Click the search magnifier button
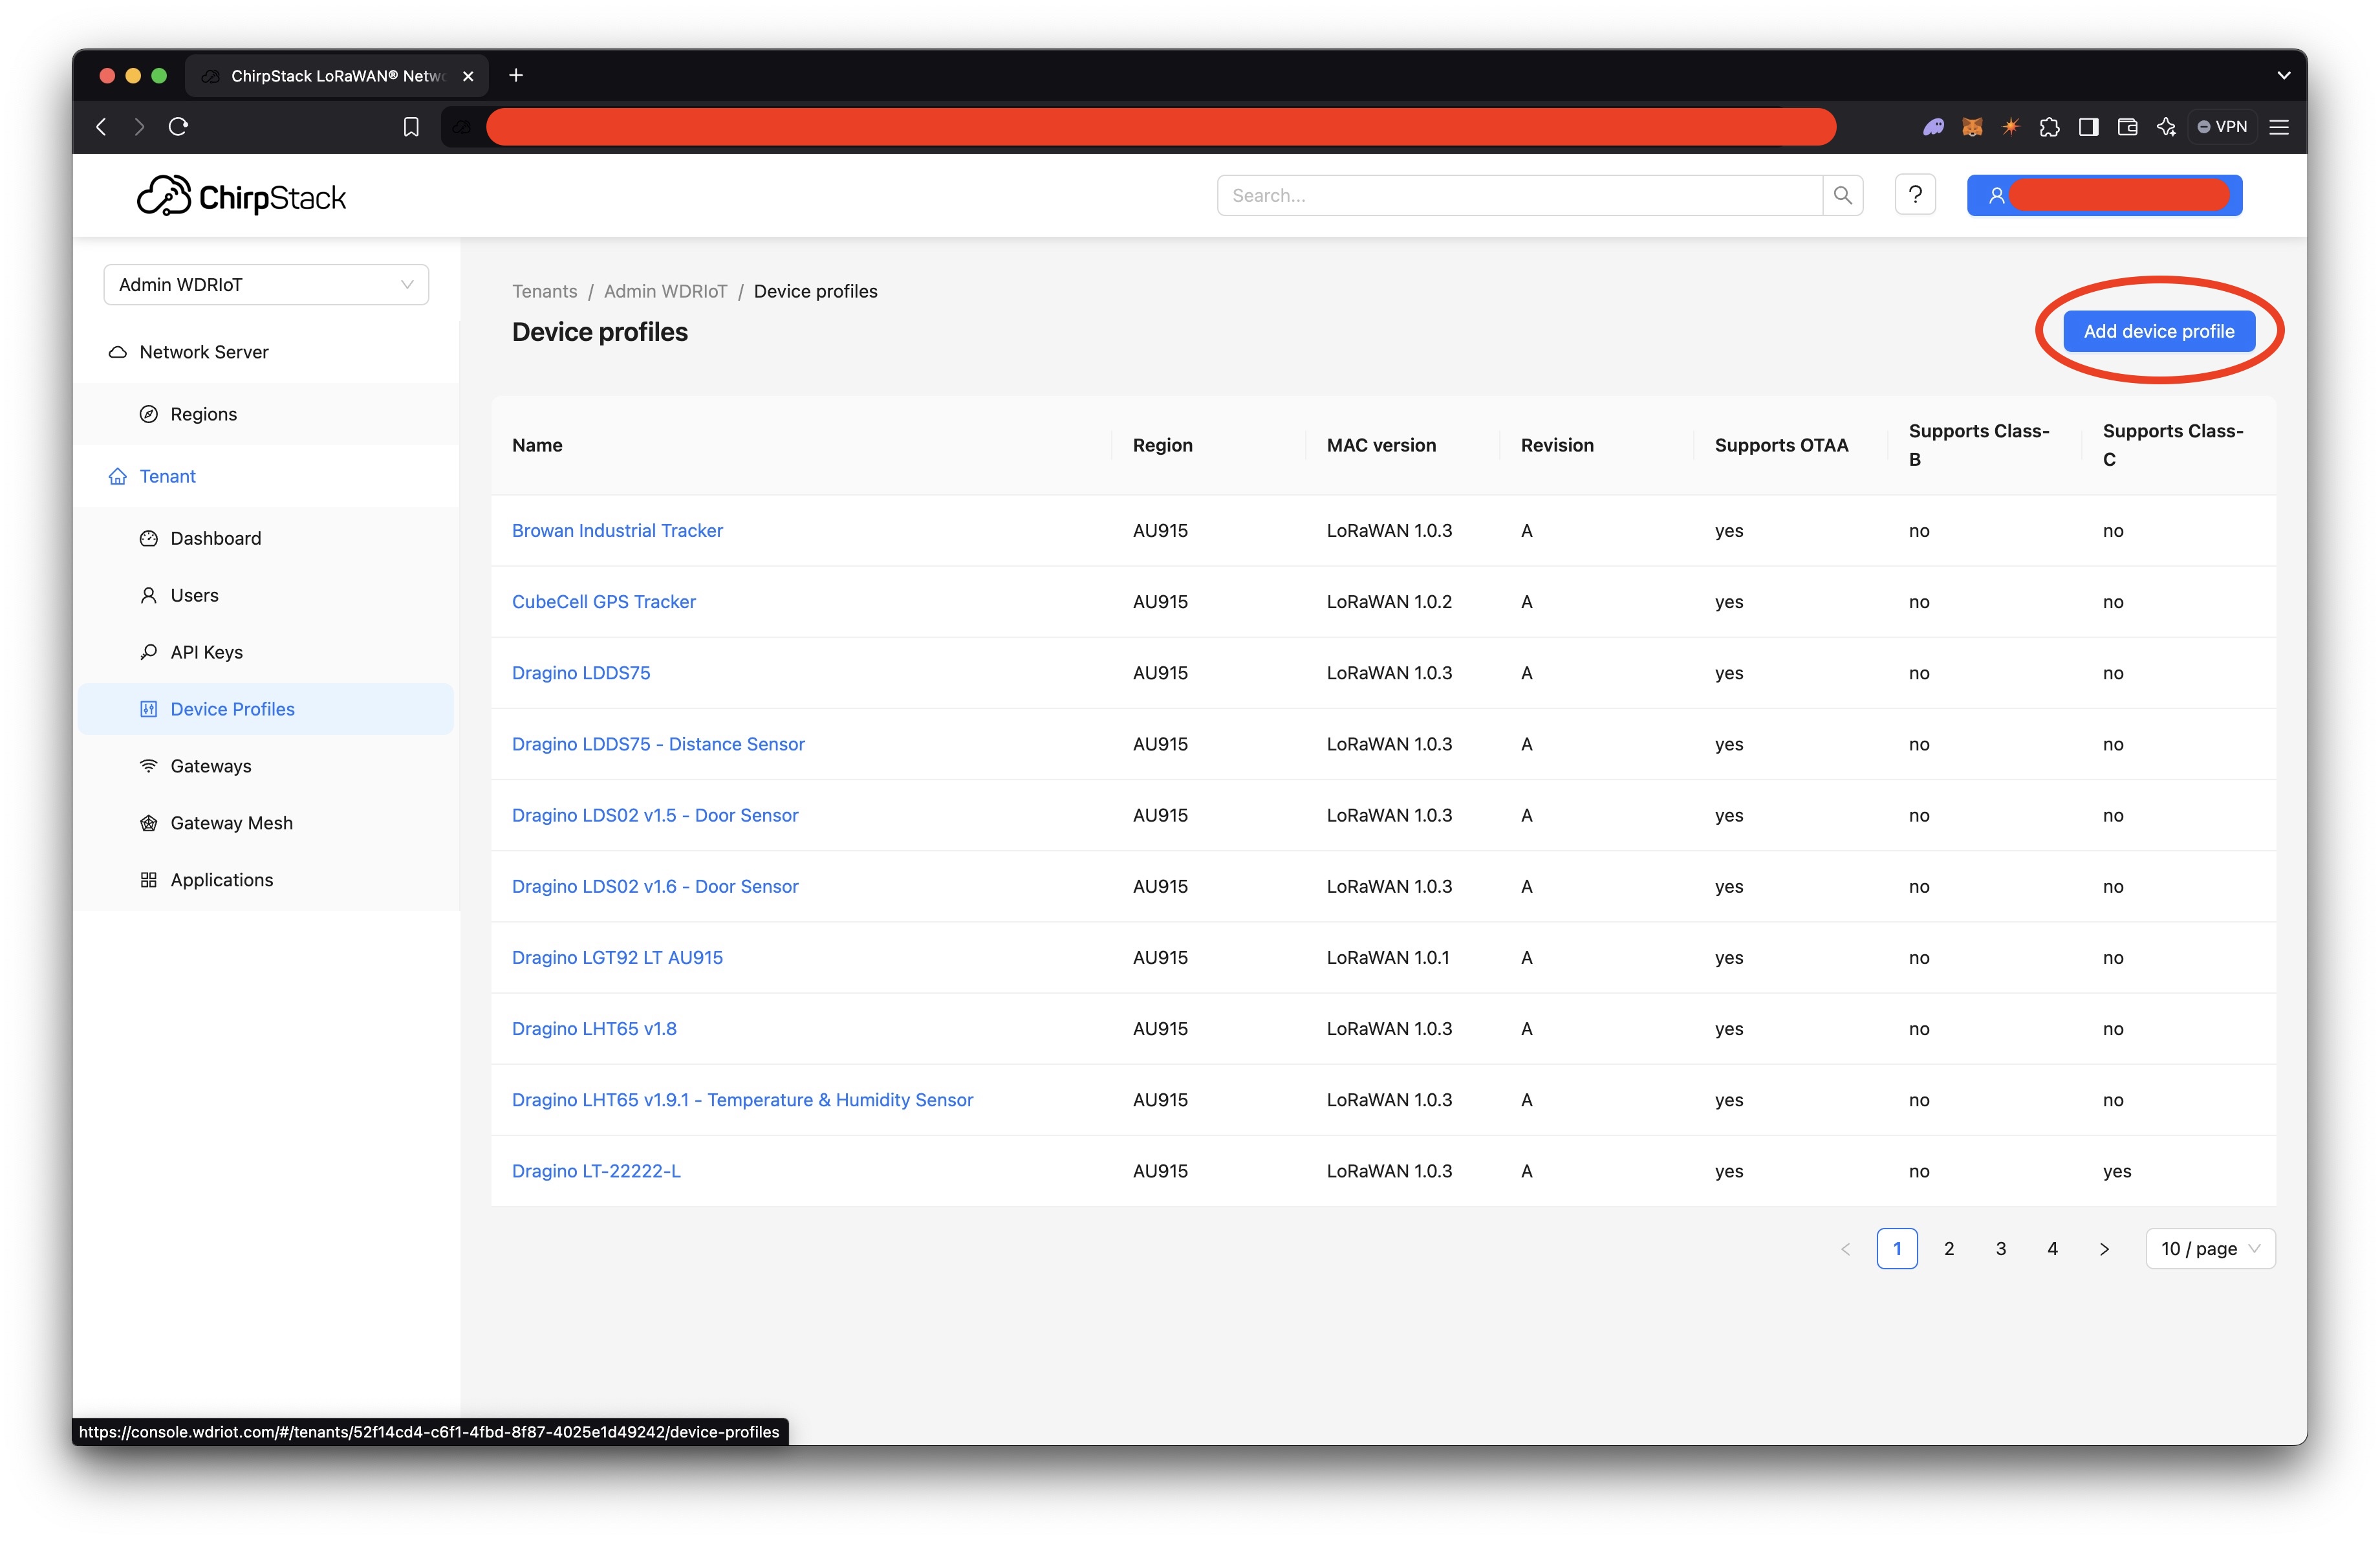Image resolution: width=2380 pixels, height=1541 pixels. [x=1842, y=195]
